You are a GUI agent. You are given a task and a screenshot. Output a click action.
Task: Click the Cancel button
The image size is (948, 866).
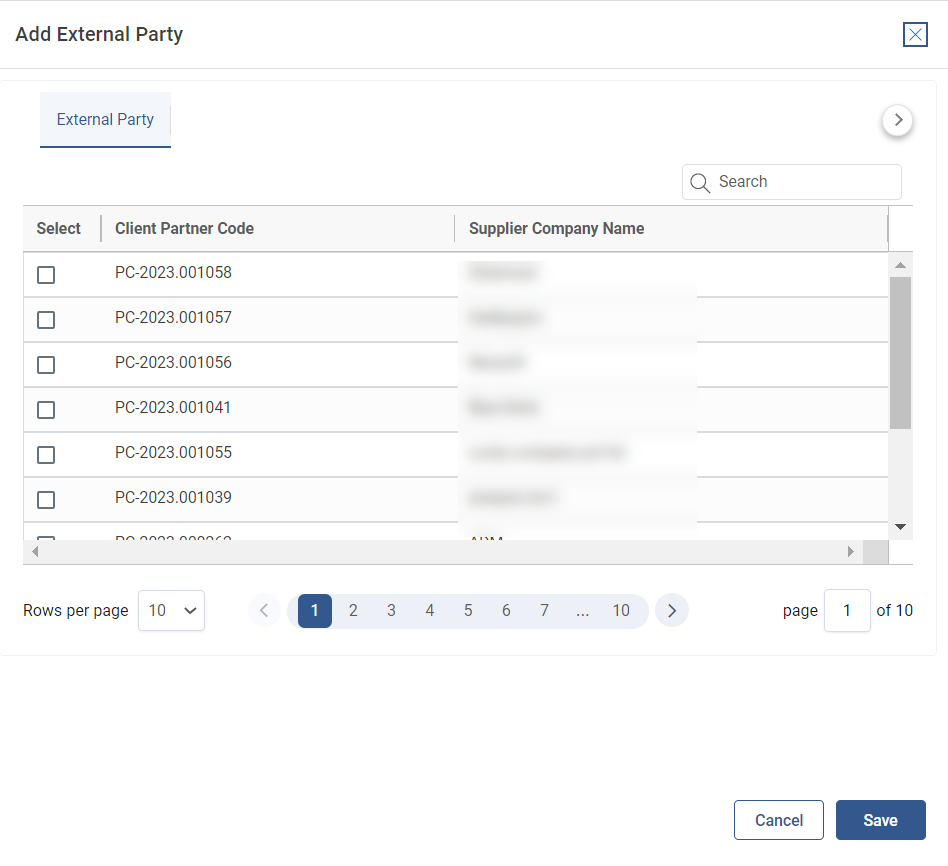778,820
